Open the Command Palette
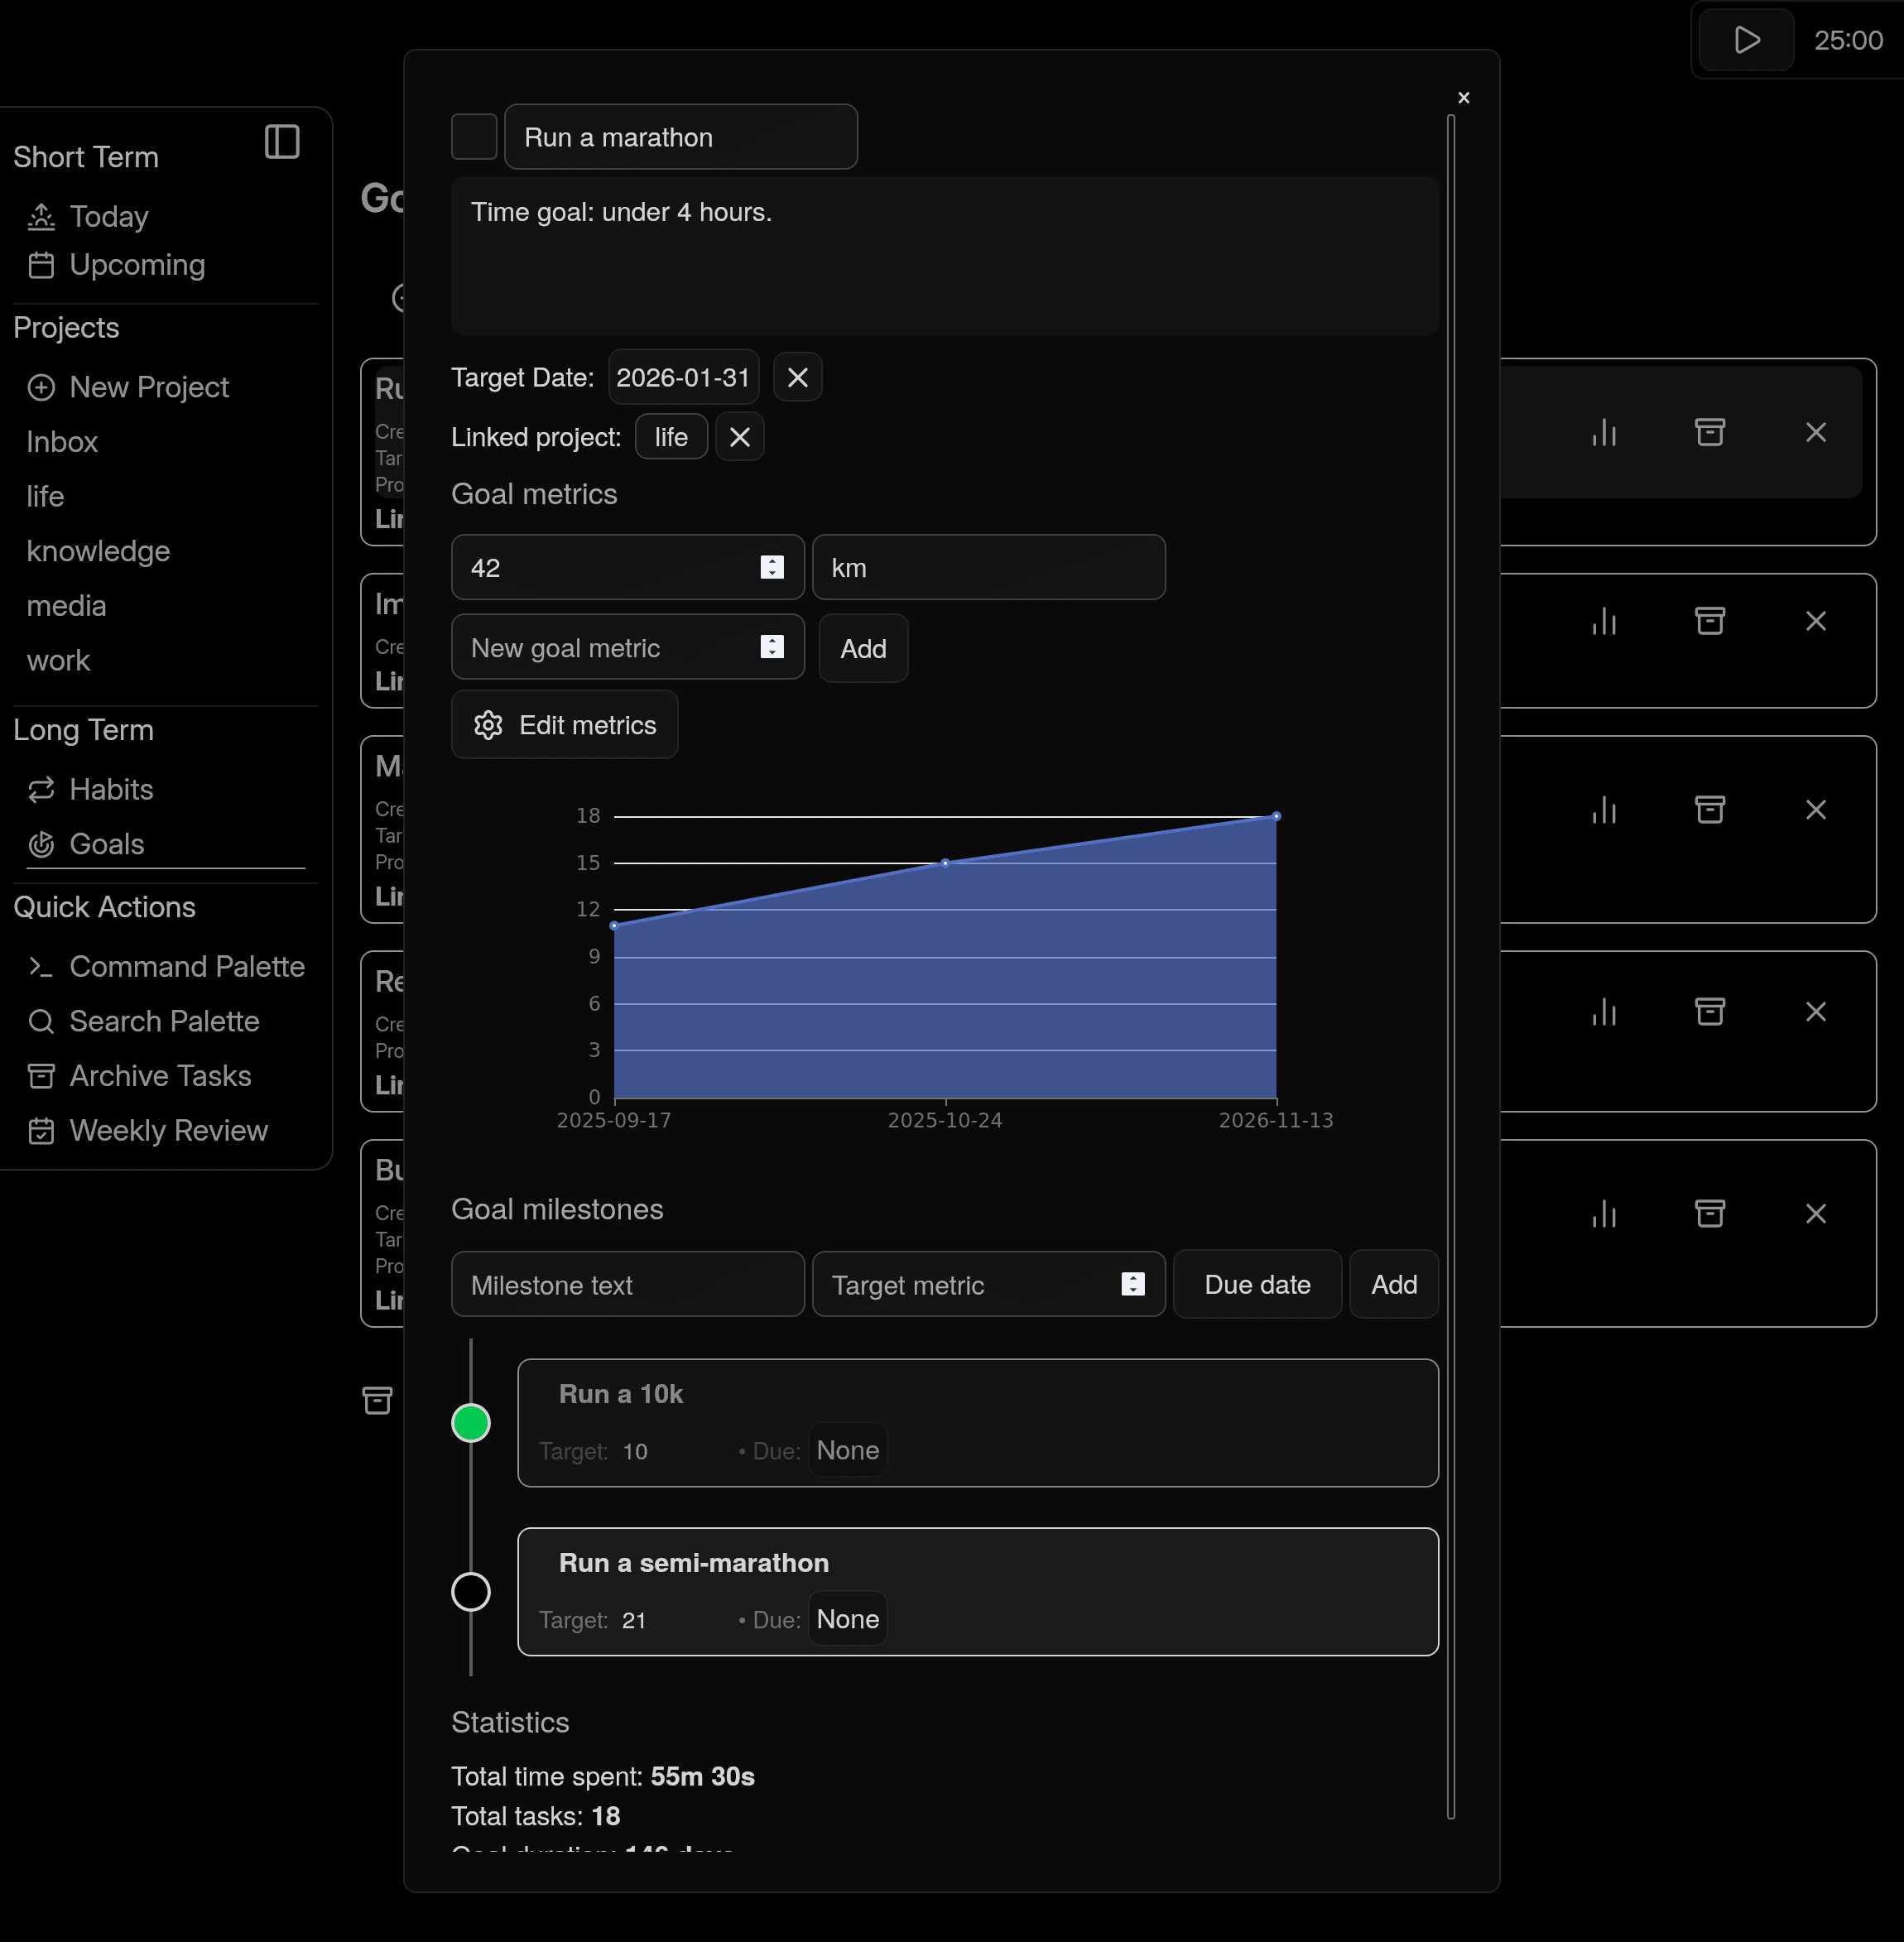Screen dimensions: 1904x1942 coord(187,966)
